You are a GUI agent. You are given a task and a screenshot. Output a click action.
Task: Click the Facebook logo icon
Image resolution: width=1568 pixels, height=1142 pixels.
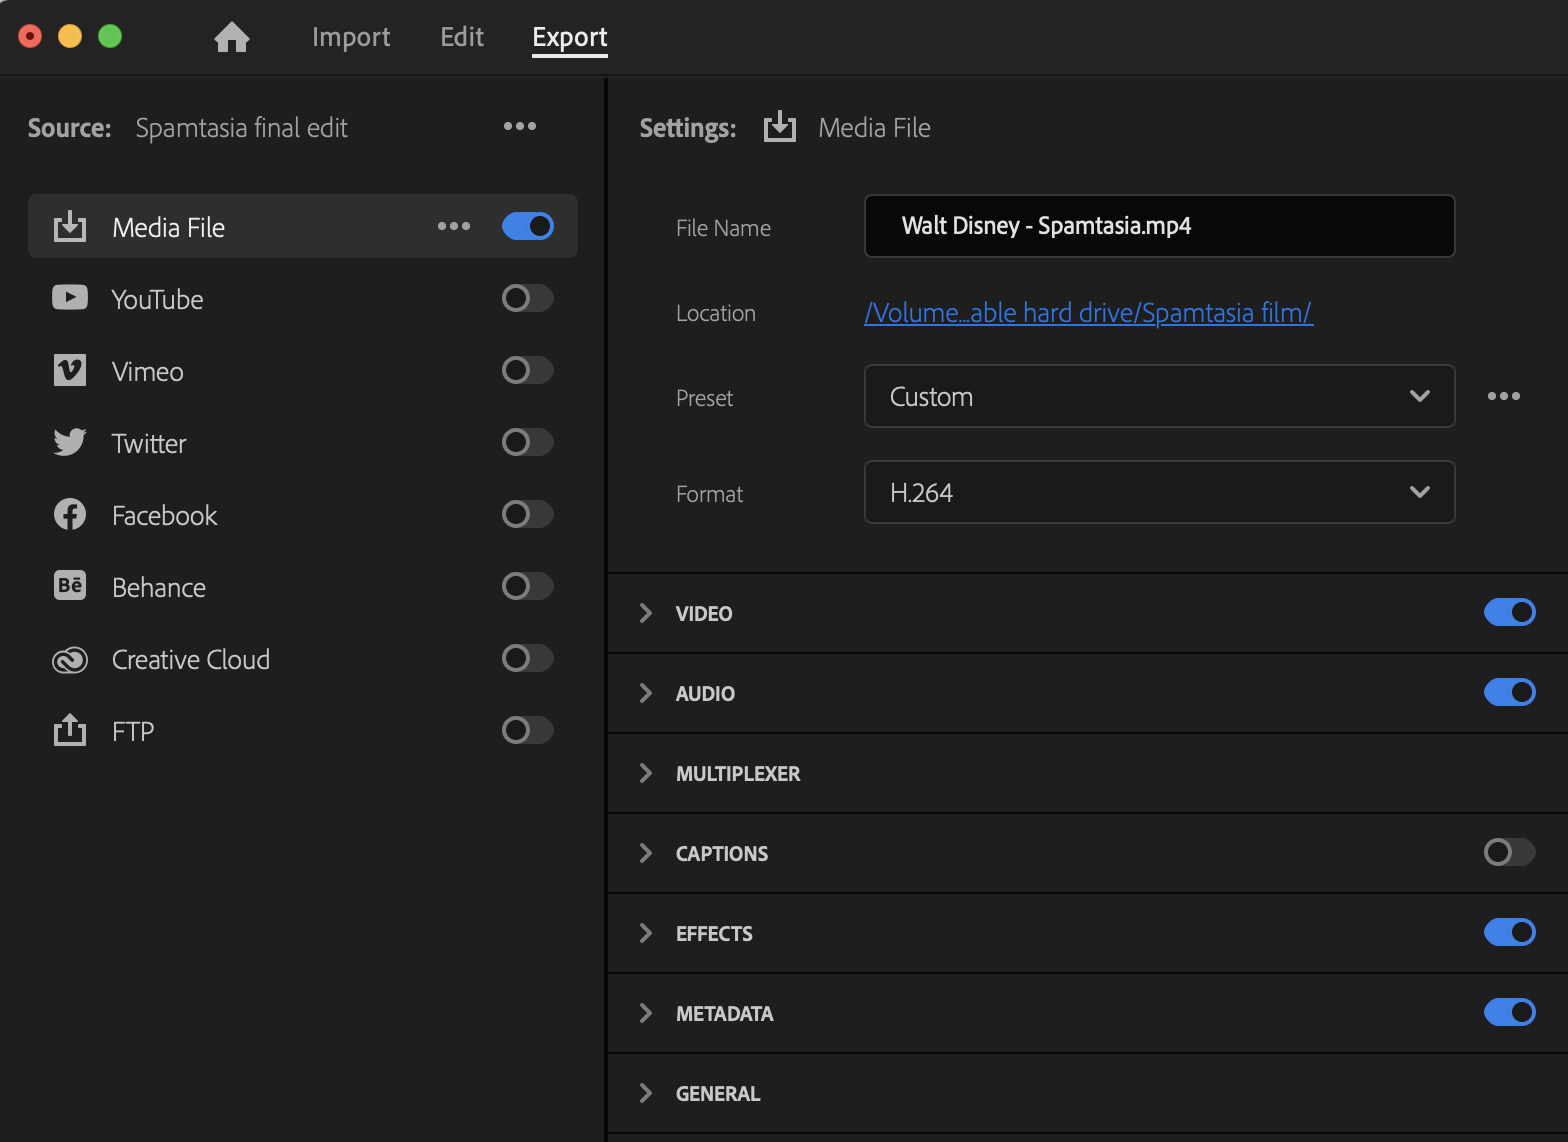click(x=70, y=514)
